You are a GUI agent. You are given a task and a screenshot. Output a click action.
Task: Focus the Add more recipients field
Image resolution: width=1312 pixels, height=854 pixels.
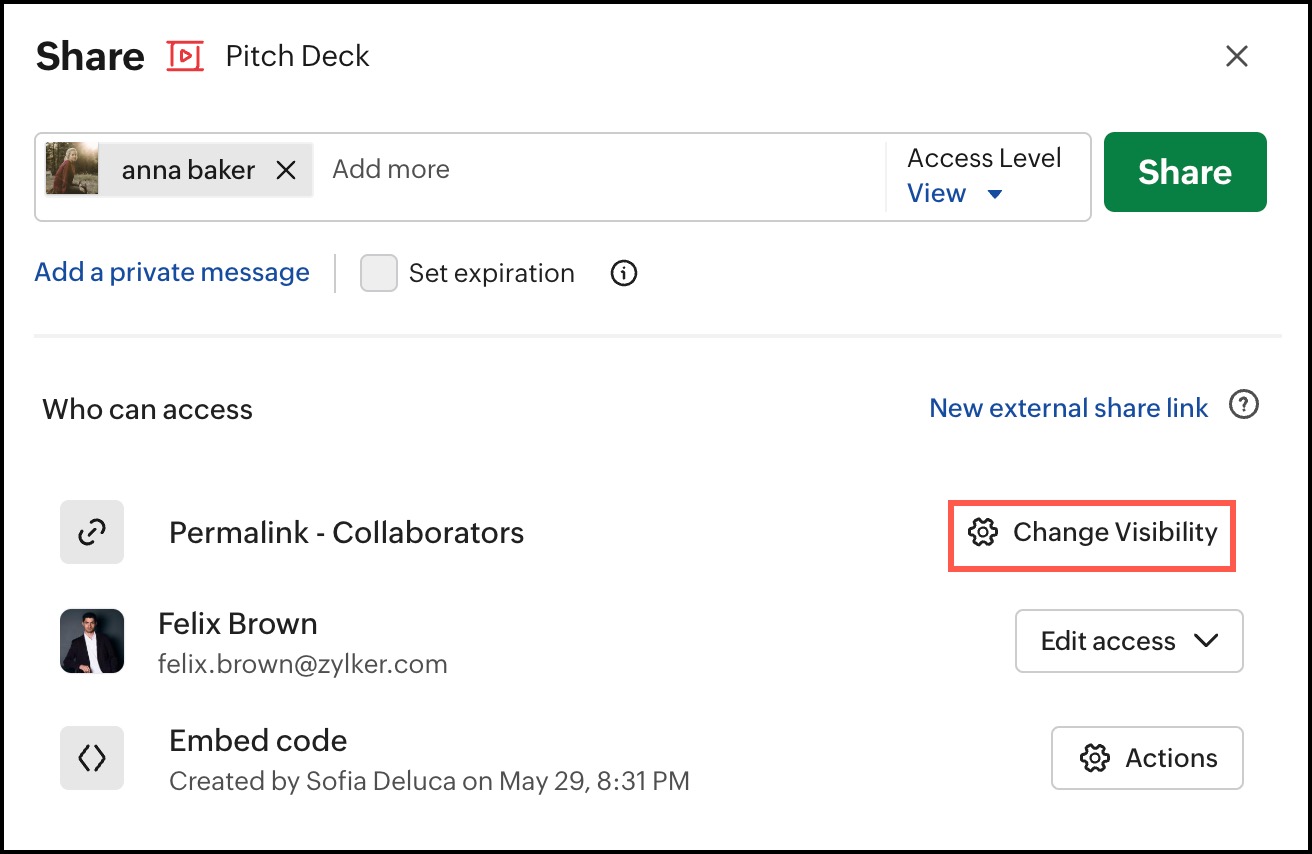point(600,170)
